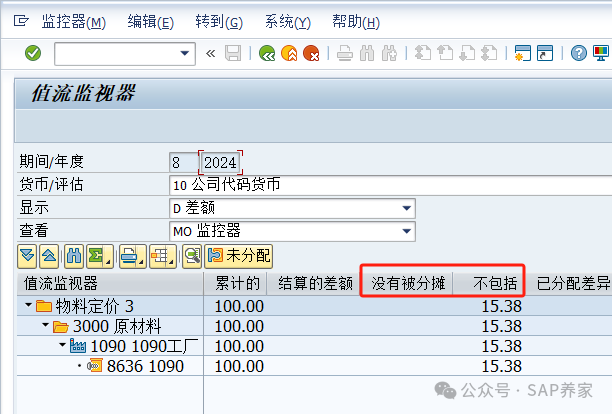Viewport: 612px width, 414px height.
Task: Collapse the 1090 1090工厂 tree node
Action: (x=62, y=345)
